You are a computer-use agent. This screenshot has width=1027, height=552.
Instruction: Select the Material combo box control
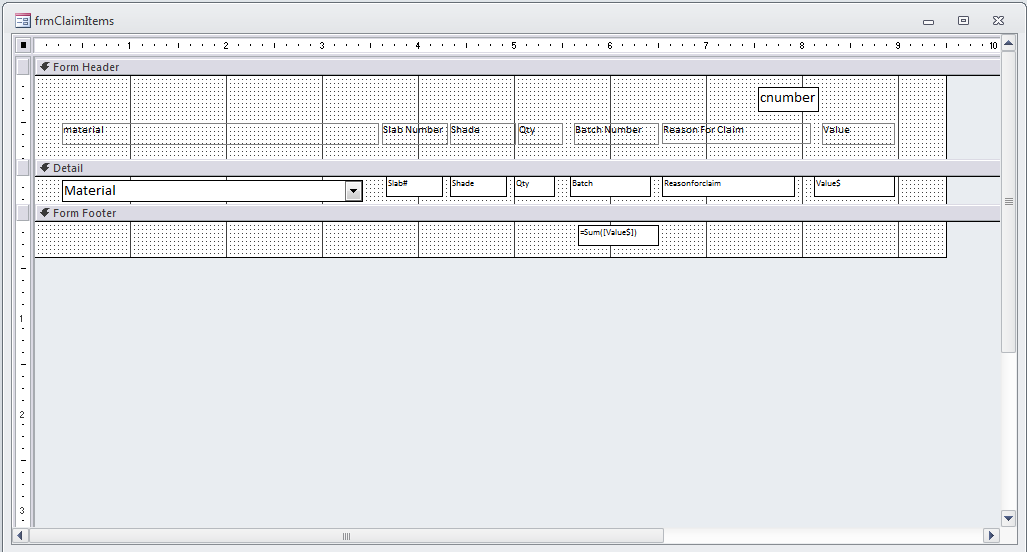[x=212, y=191]
